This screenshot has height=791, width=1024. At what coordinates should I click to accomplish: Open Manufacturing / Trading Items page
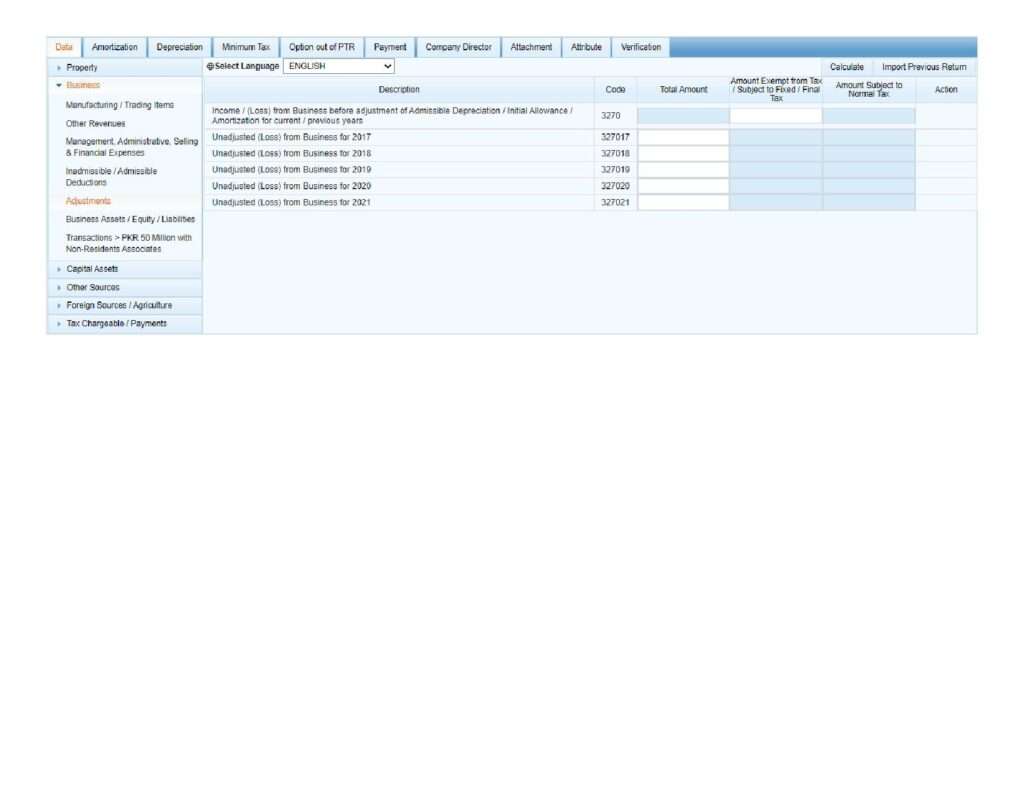click(x=119, y=105)
